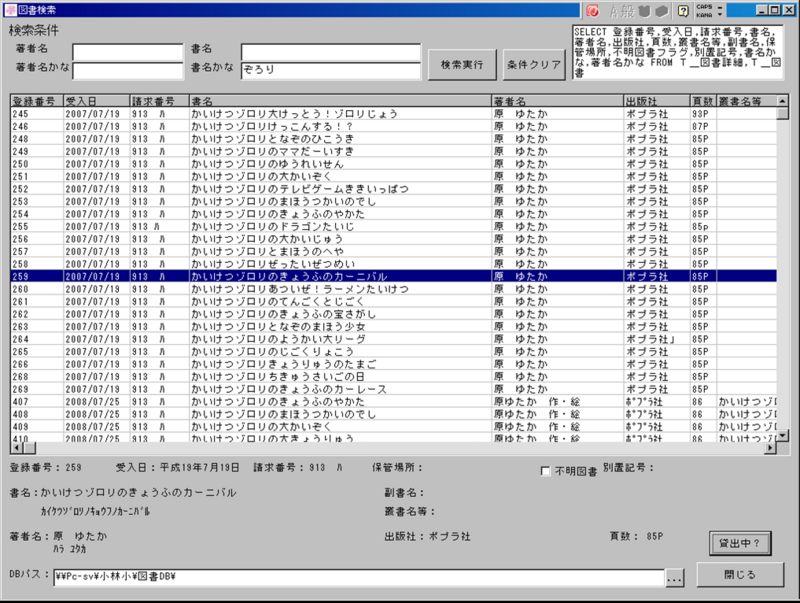The height and width of the screenshot is (603, 800).
Task: Open the IME help question mark icon
Action: [682, 10]
